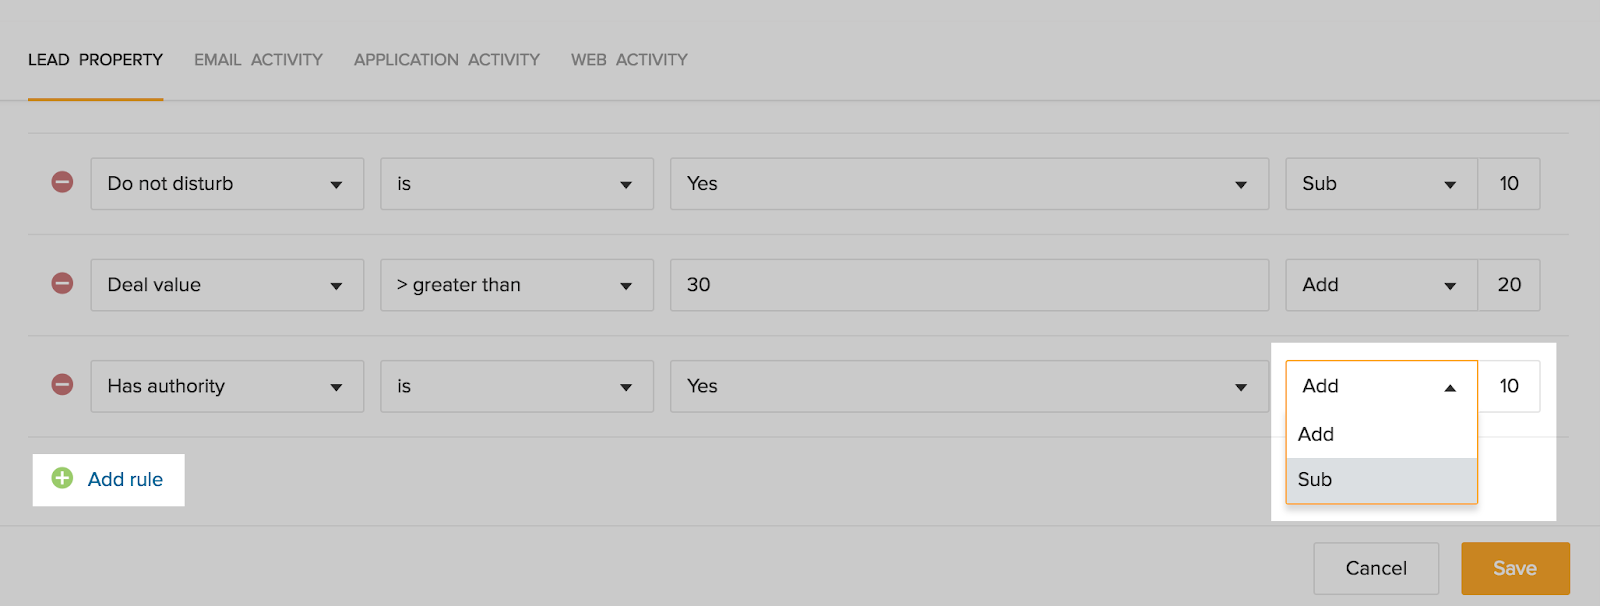Delete the Has authority rule
The width and height of the screenshot is (1600, 606).
(62, 385)
